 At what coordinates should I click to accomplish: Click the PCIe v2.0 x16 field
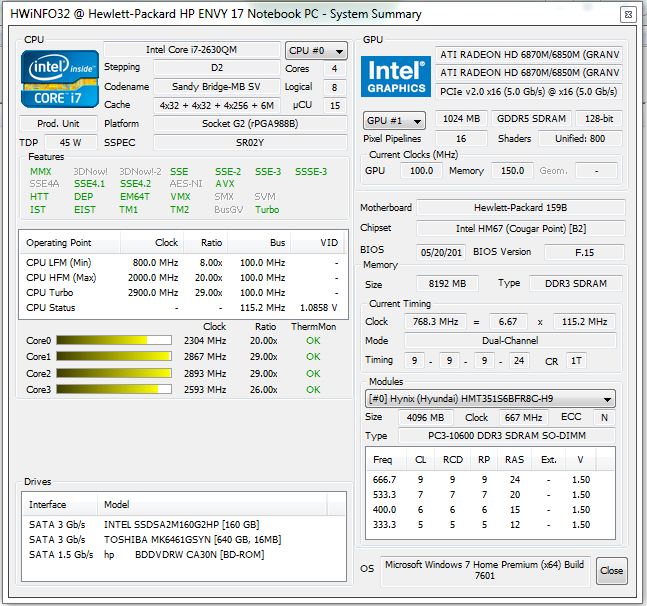[529, 91]
